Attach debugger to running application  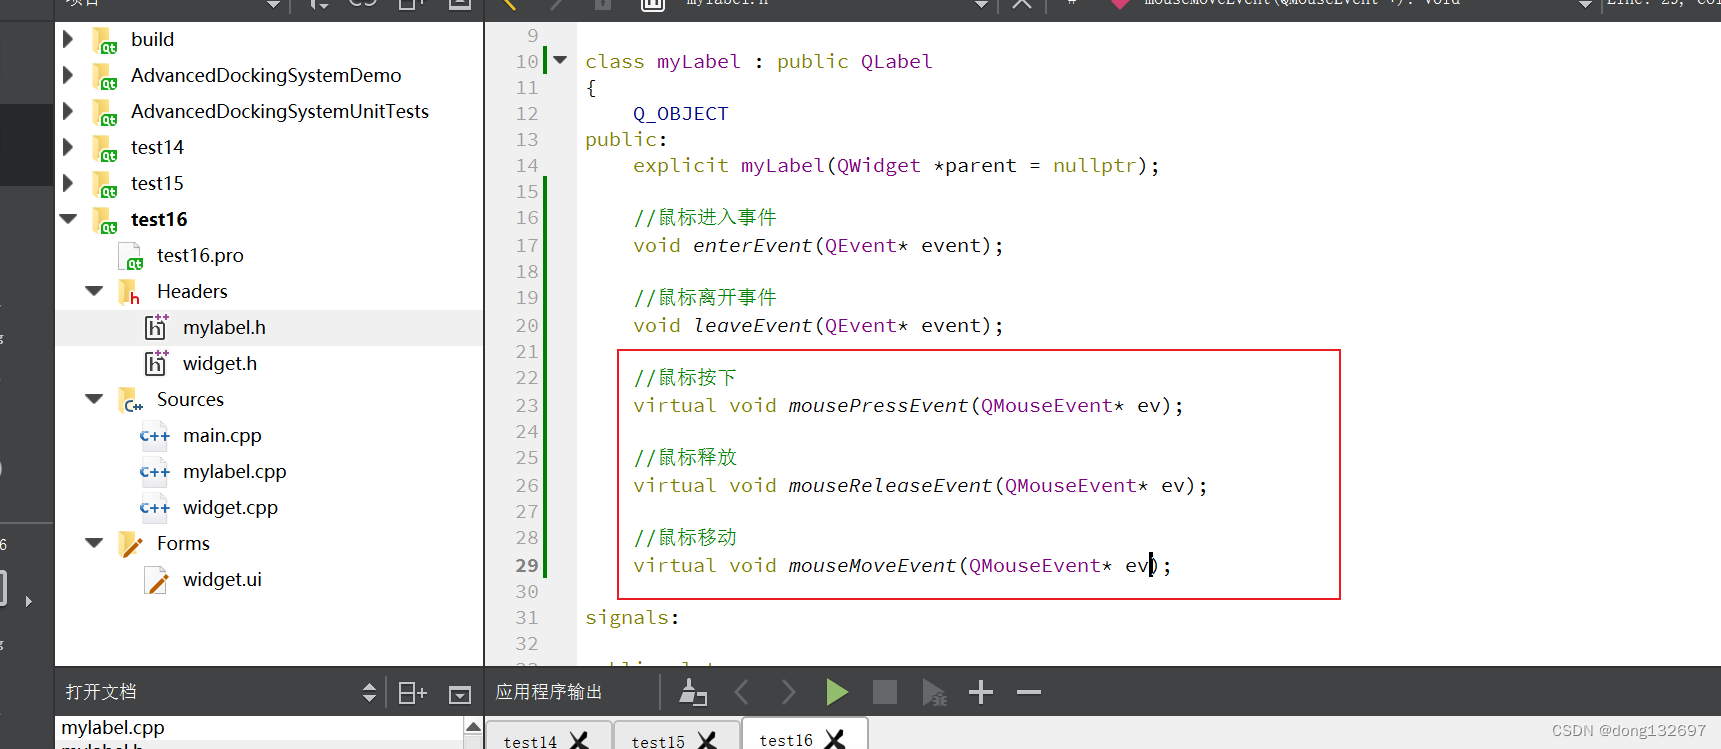(x=934, y=692)
